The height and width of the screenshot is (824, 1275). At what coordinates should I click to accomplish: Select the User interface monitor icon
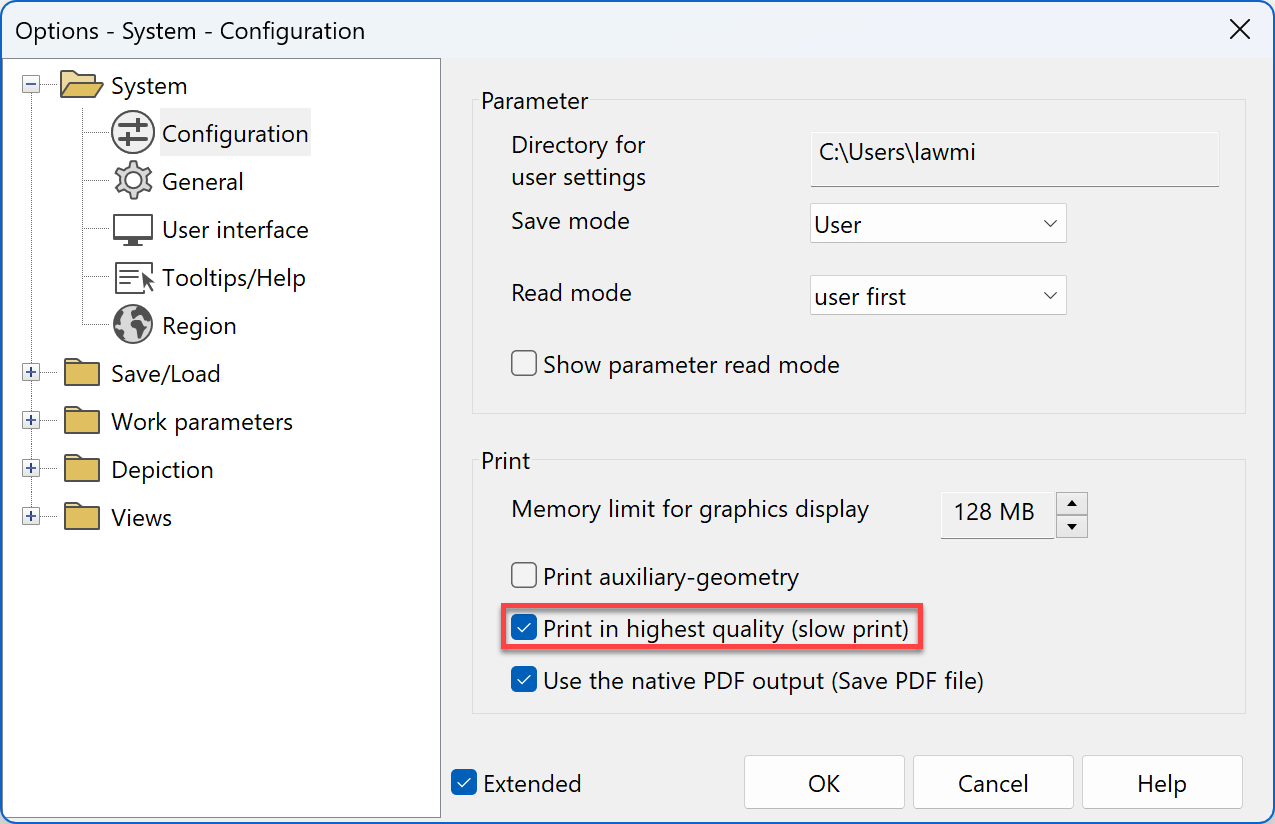click(x=136, y=229)
